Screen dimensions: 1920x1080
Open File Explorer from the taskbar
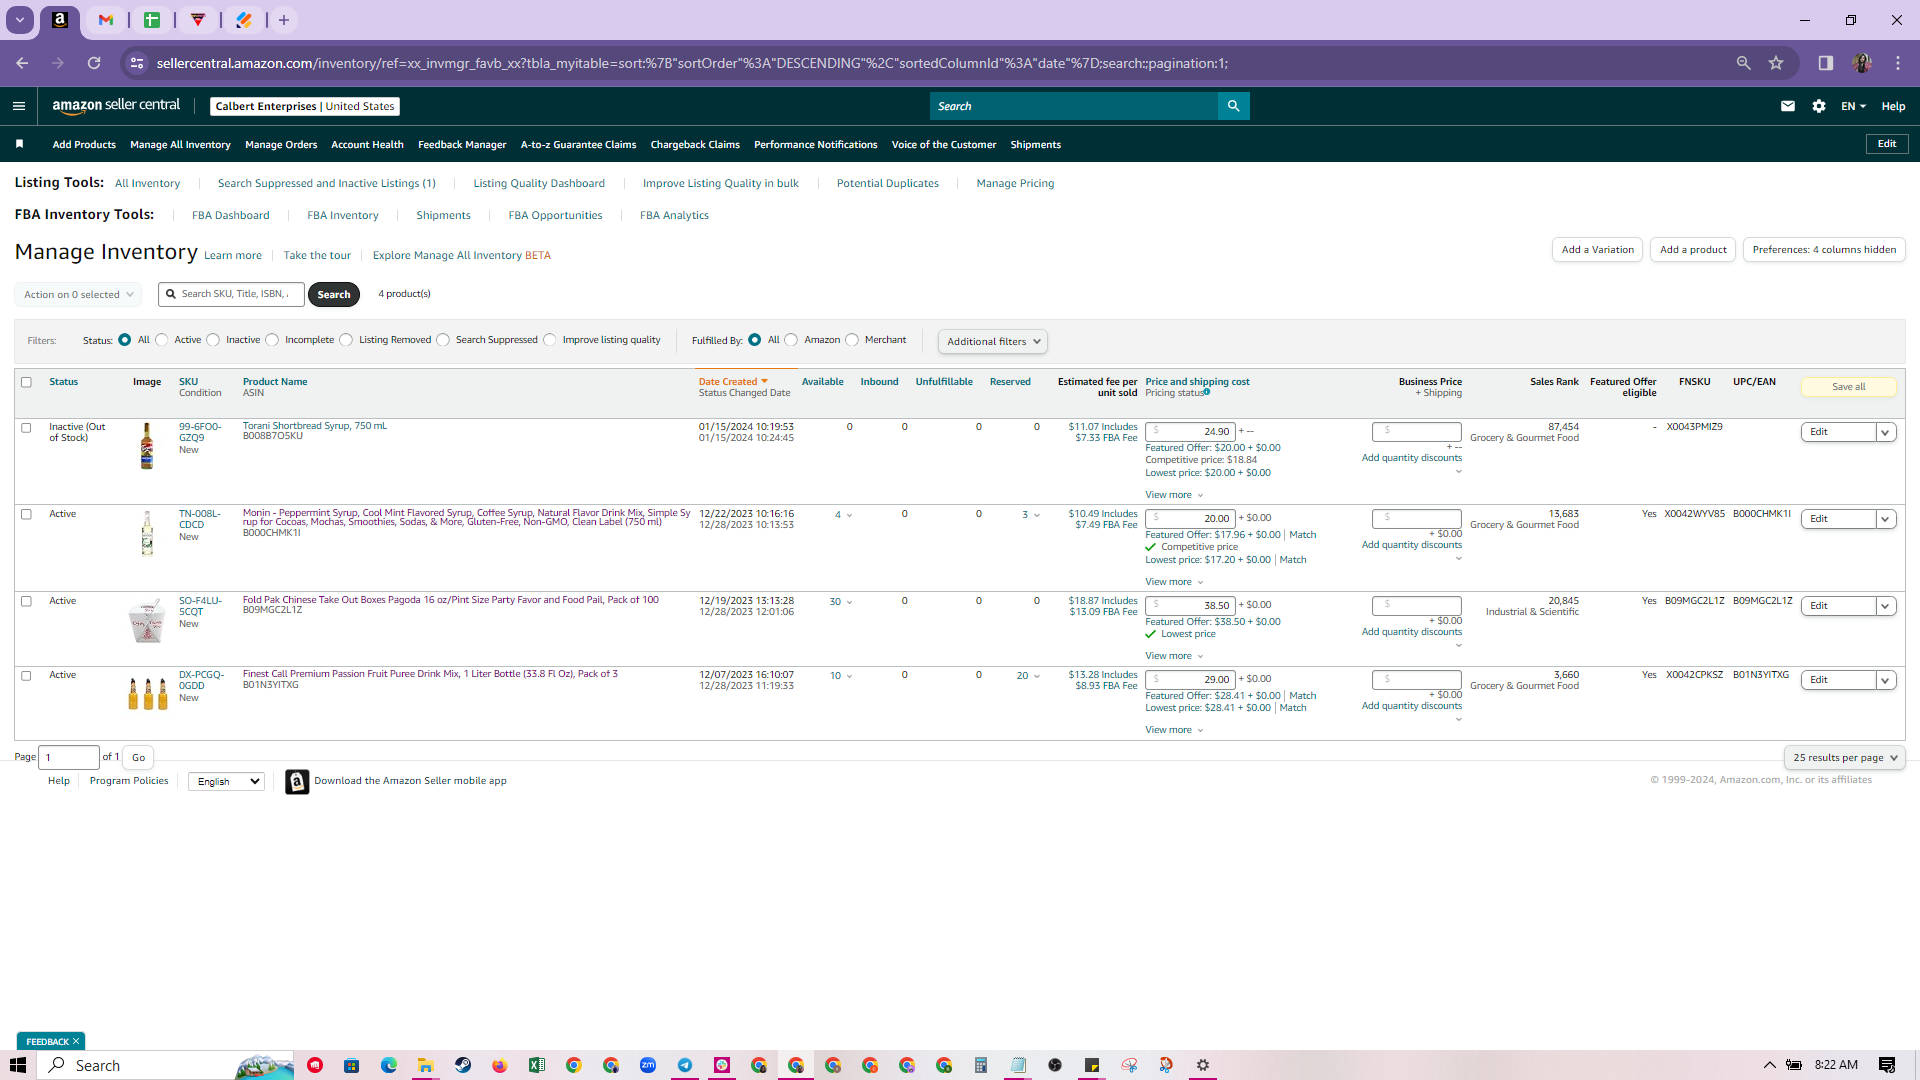426,1065
